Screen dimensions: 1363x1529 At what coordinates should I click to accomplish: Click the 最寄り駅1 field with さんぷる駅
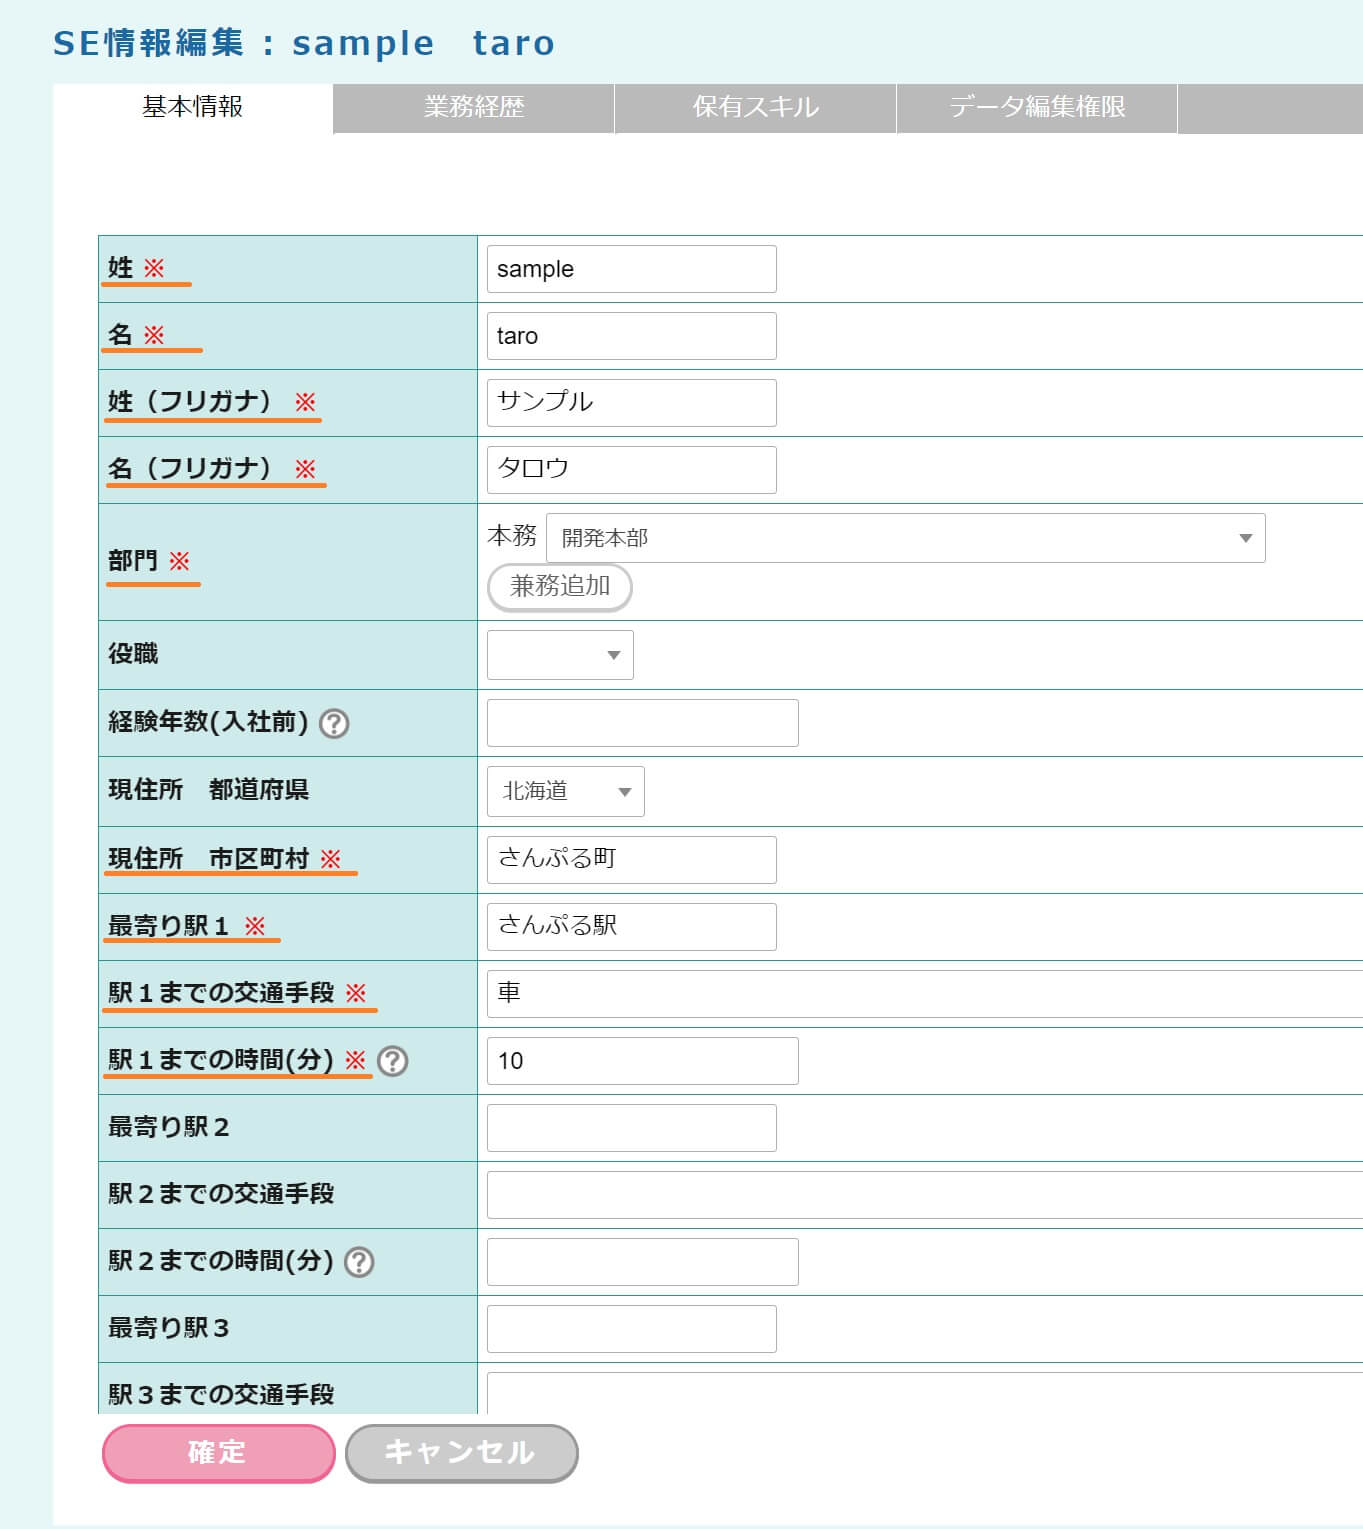pyautogui.click(x=631, y=927)
